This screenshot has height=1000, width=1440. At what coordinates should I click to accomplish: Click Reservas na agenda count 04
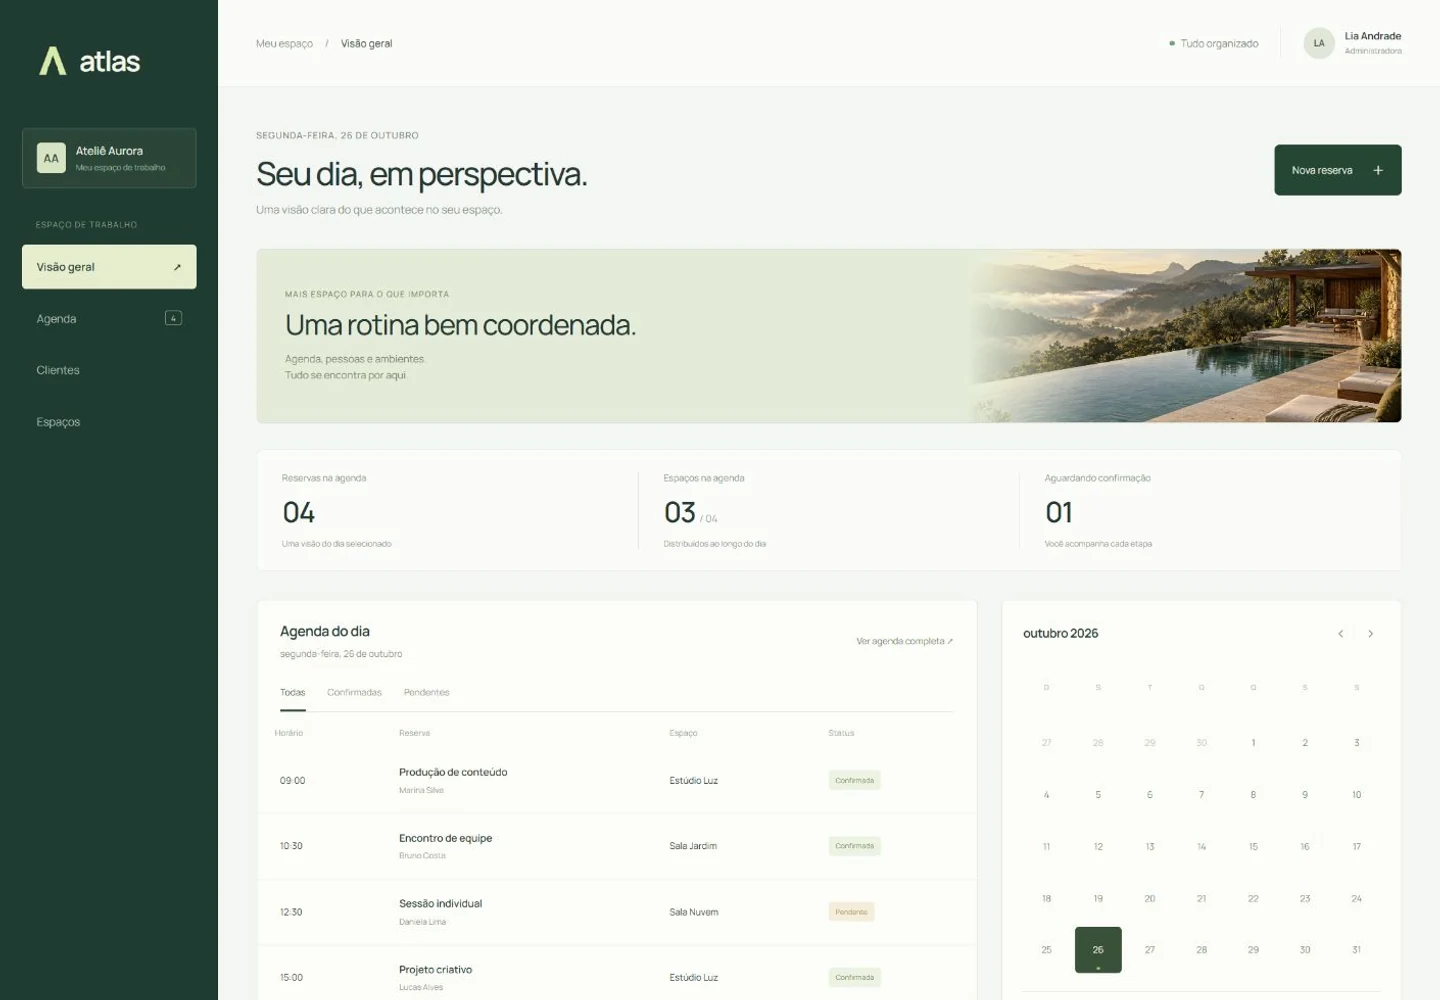(x=299, y=513)
